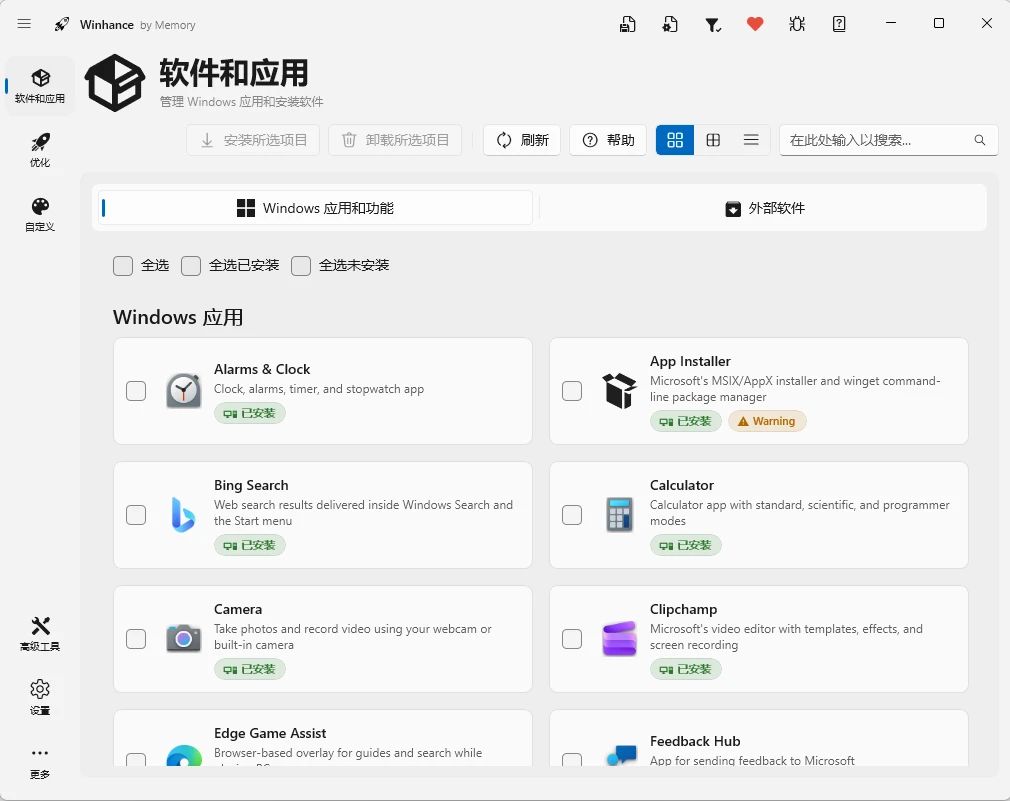1010x801 pixels.
Task: Click 安装所选项目 button
Action: point(253,140)
